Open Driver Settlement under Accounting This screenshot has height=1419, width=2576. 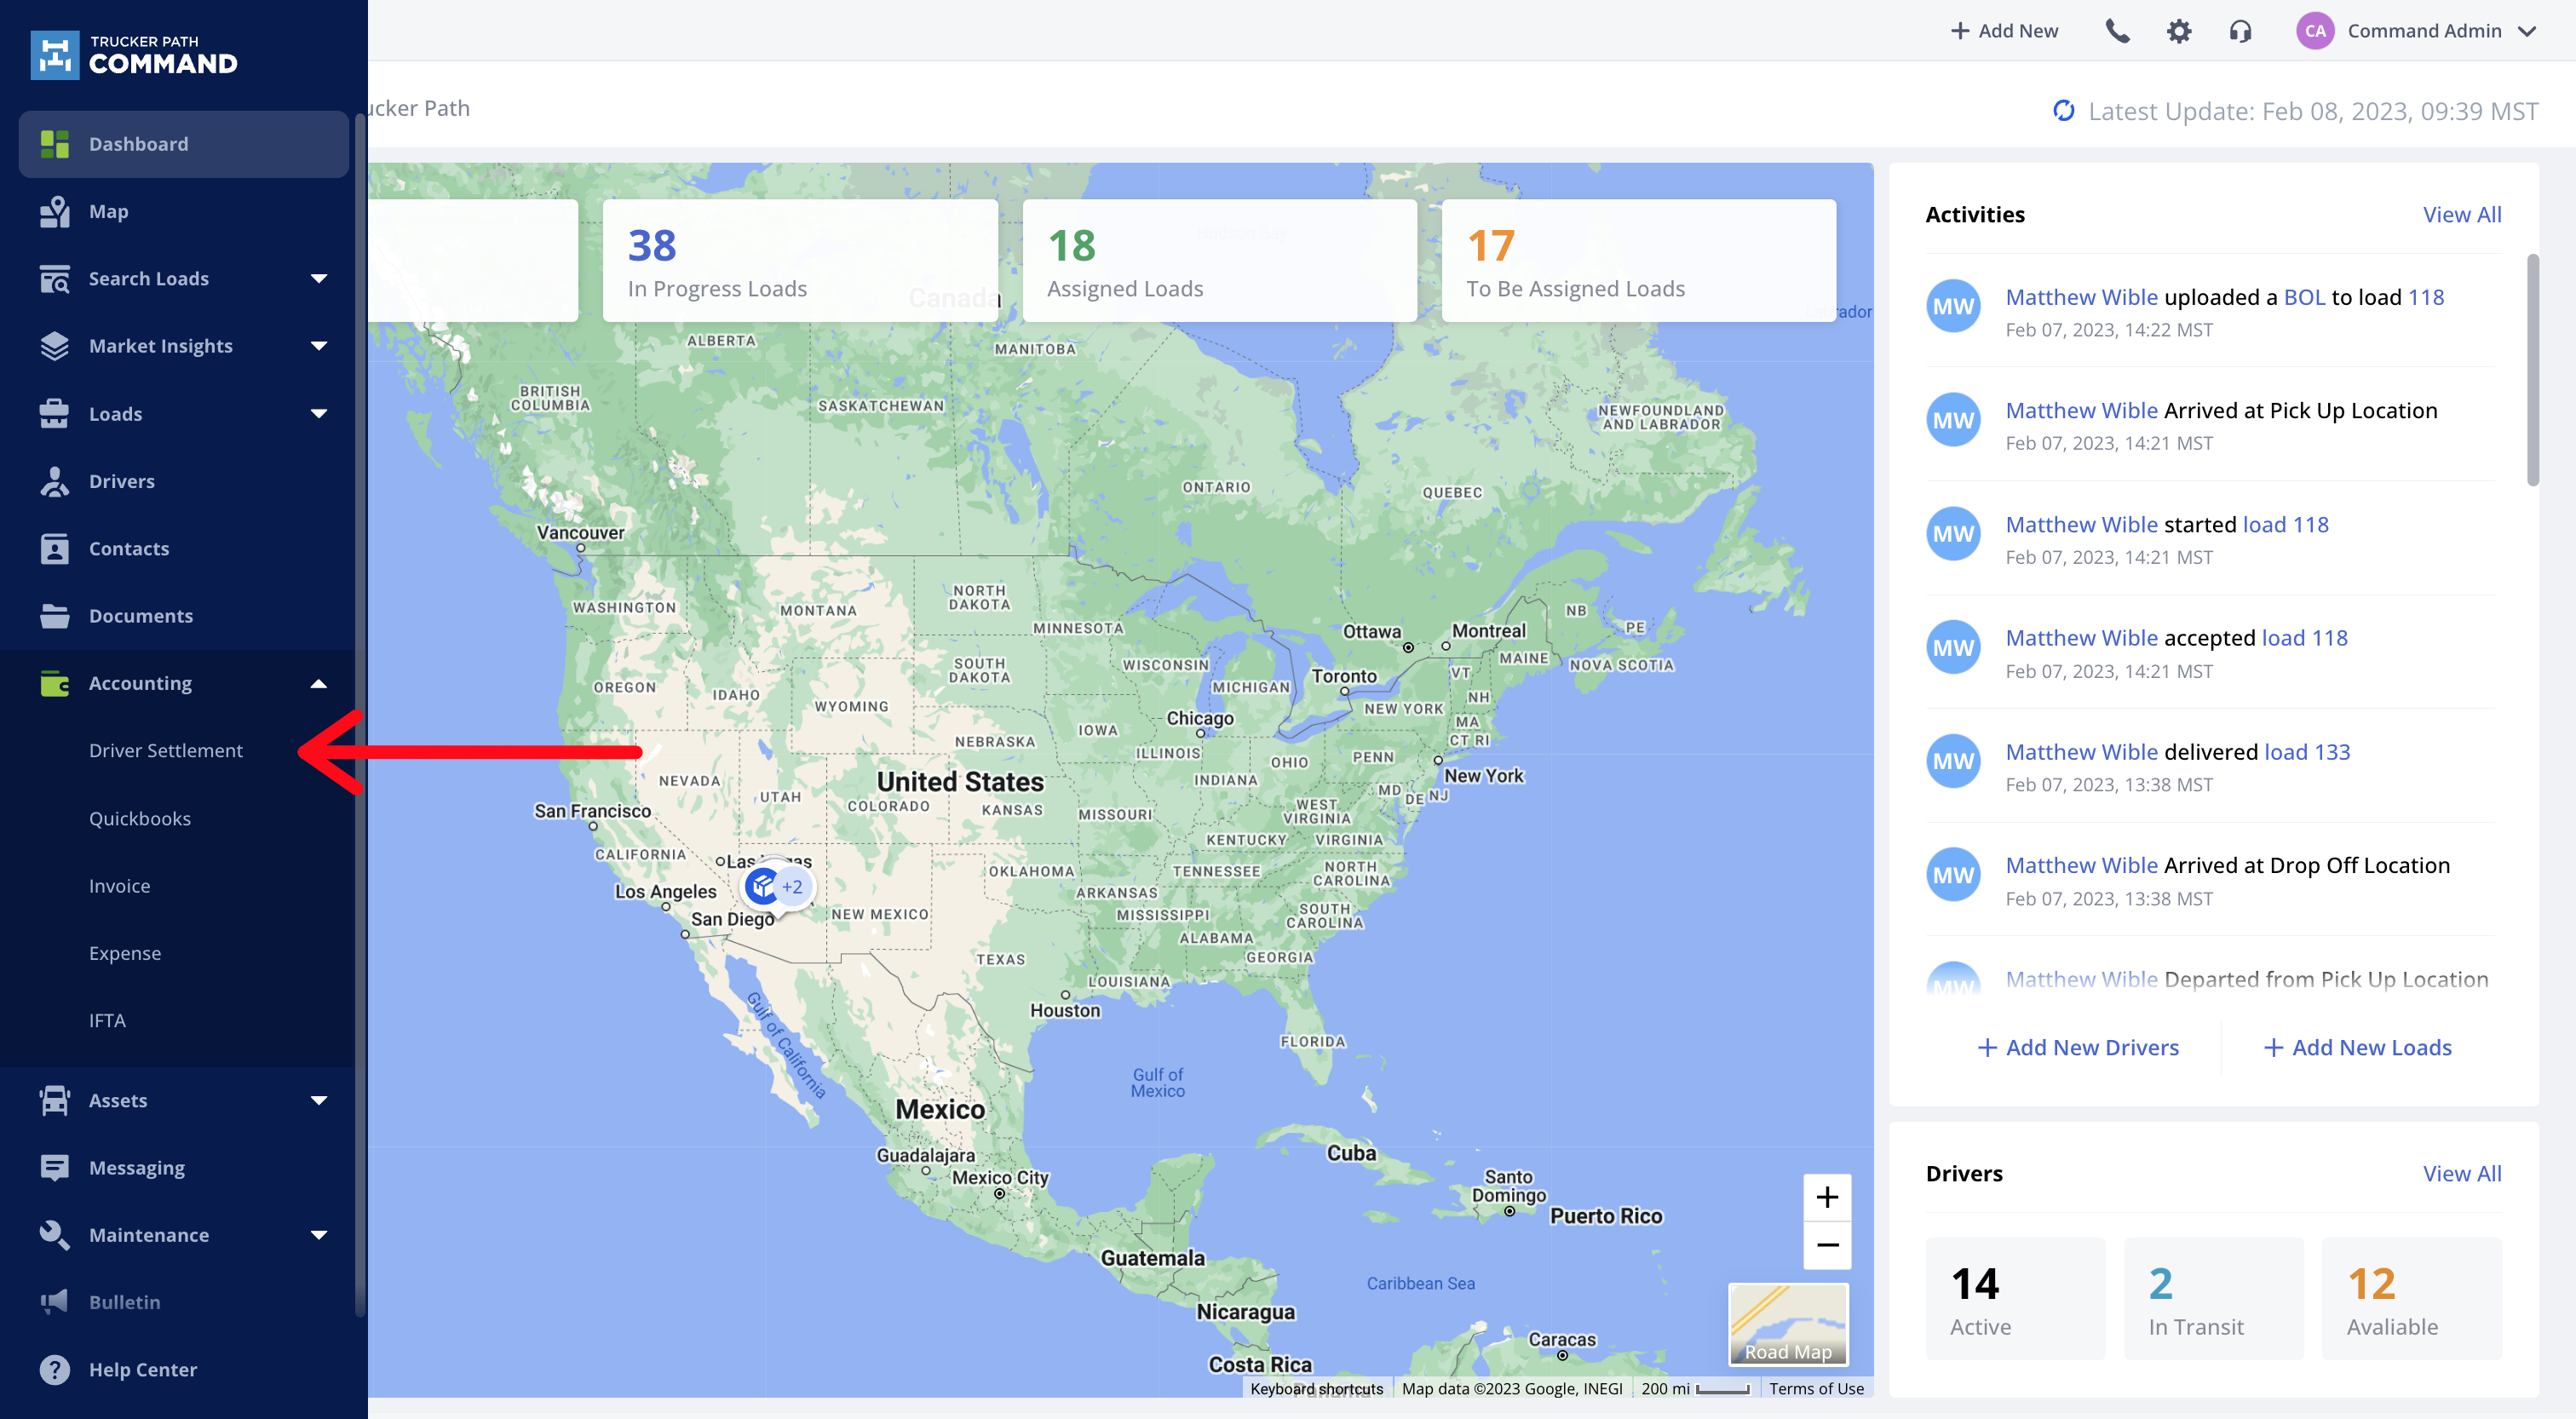click(x=166, y=751)
